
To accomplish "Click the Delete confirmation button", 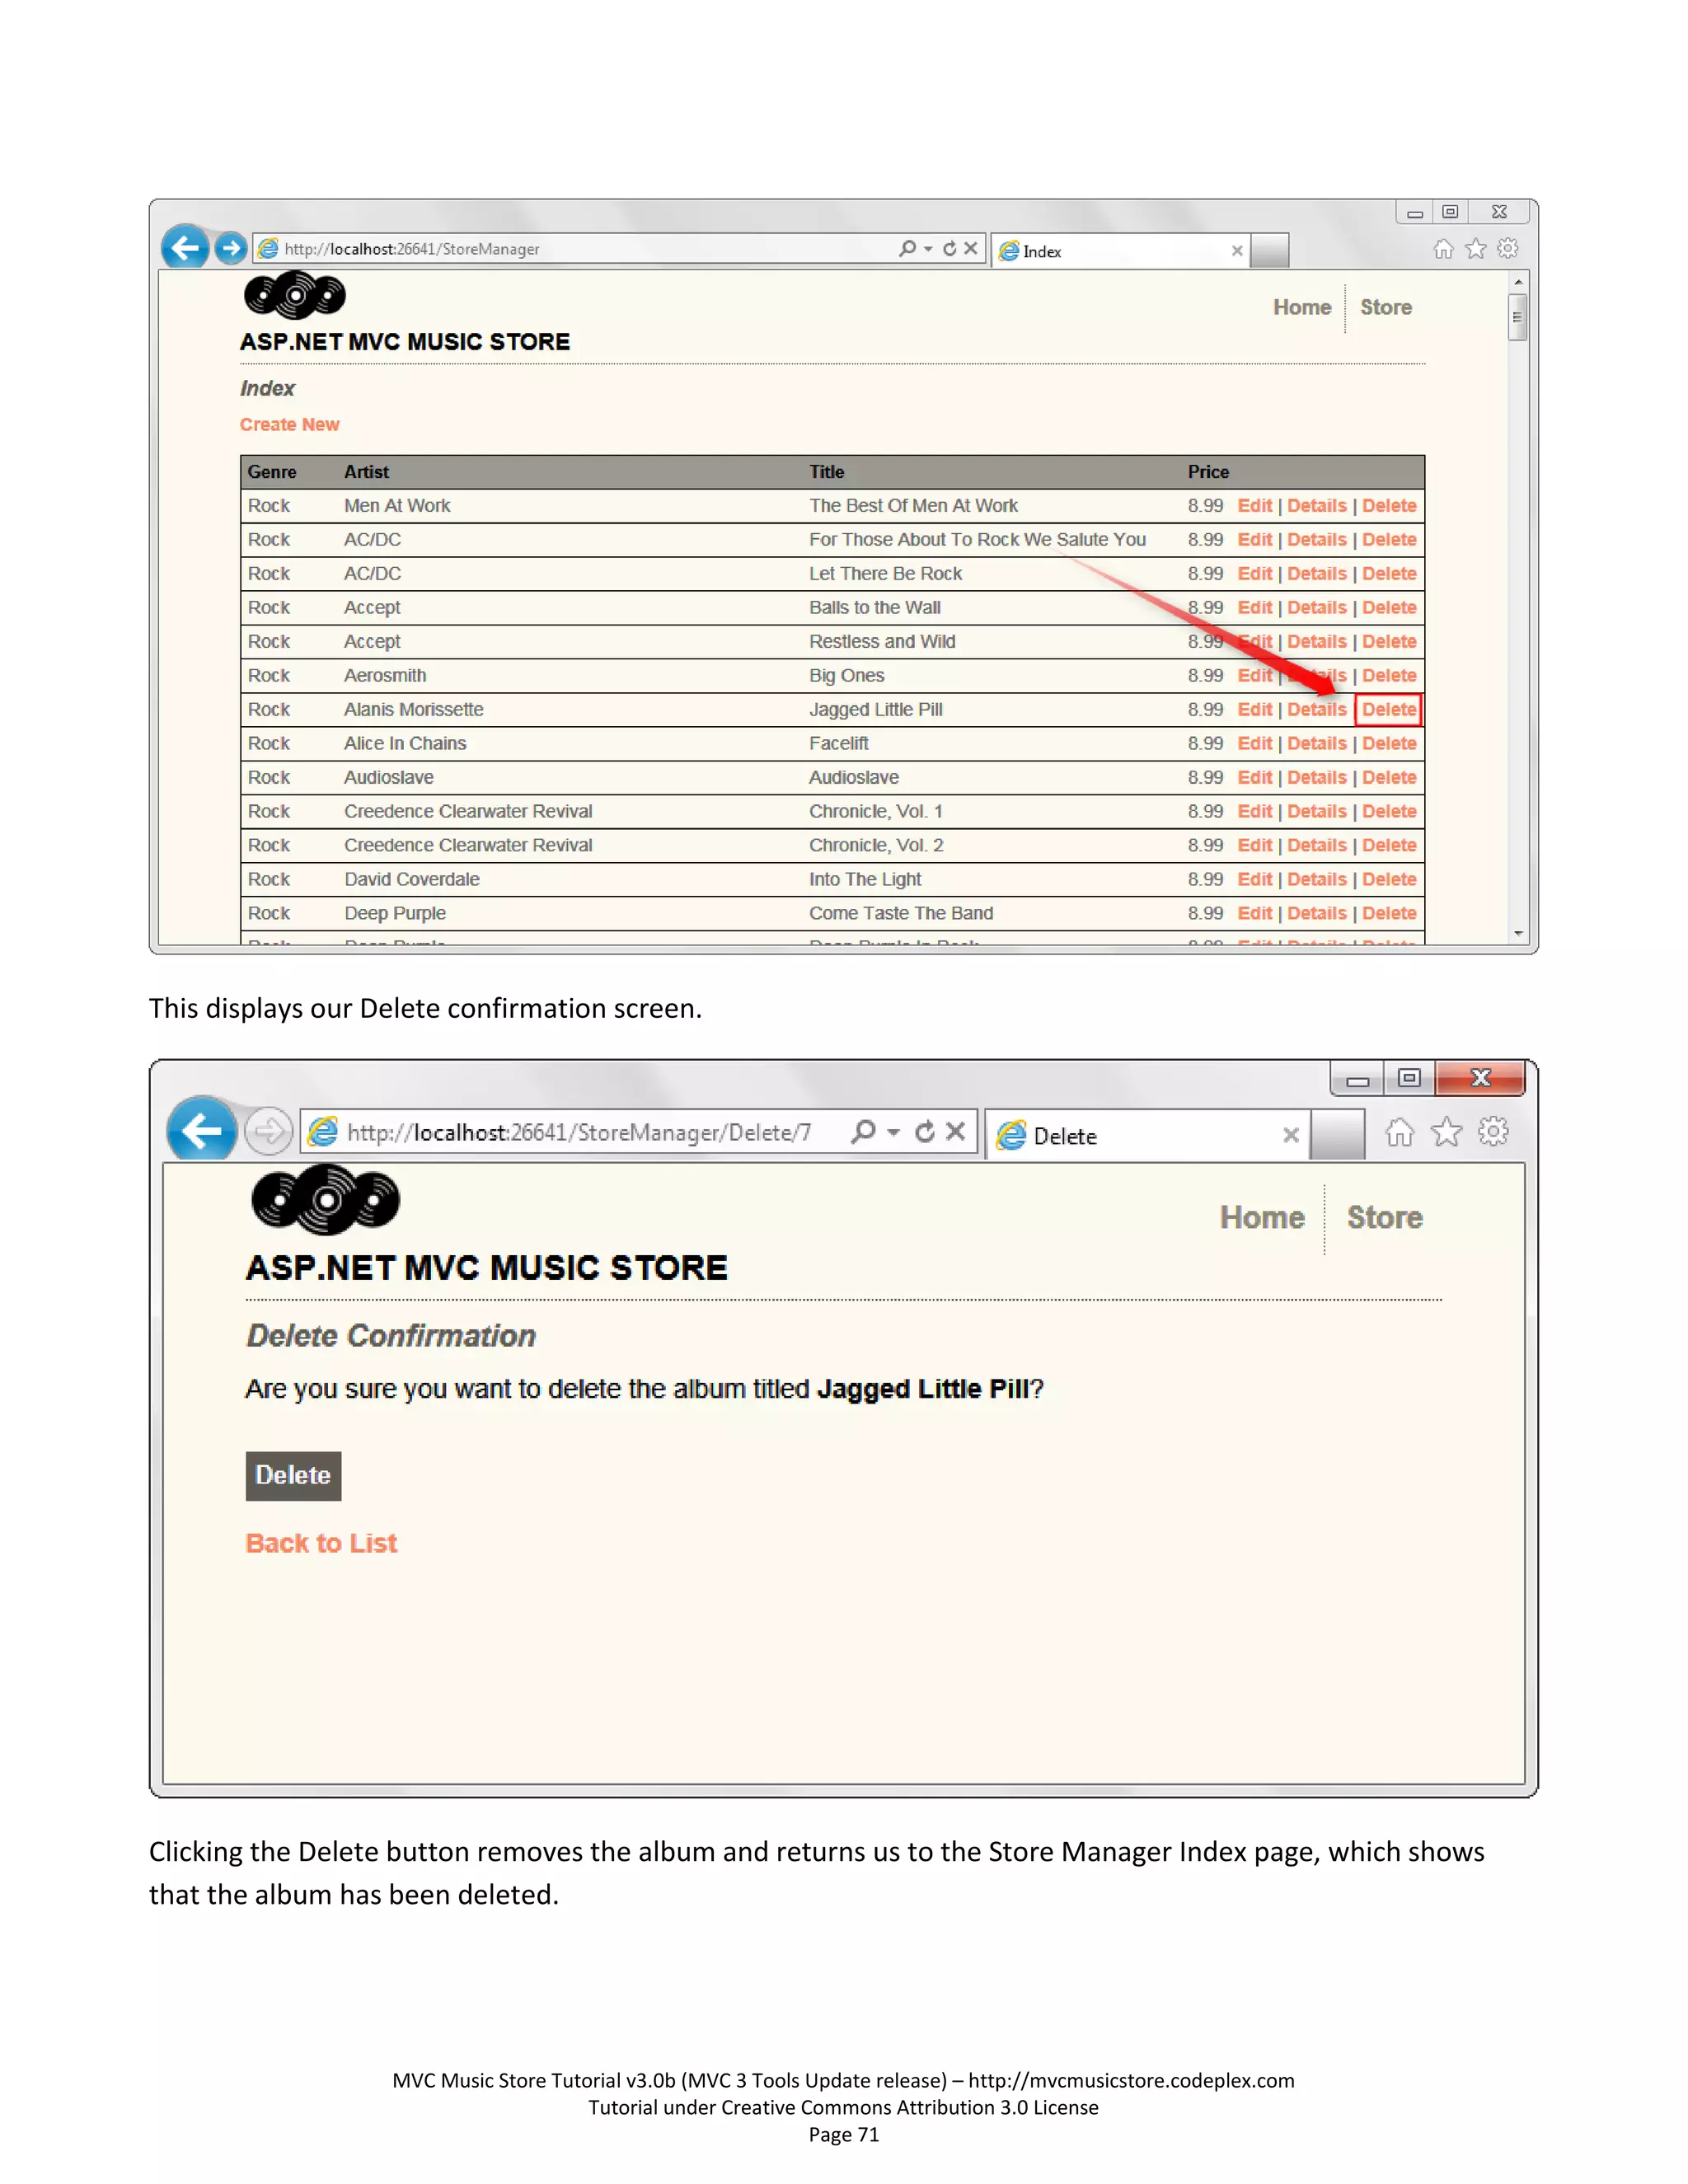I will pyautogui.click(x=293, y=1475).
